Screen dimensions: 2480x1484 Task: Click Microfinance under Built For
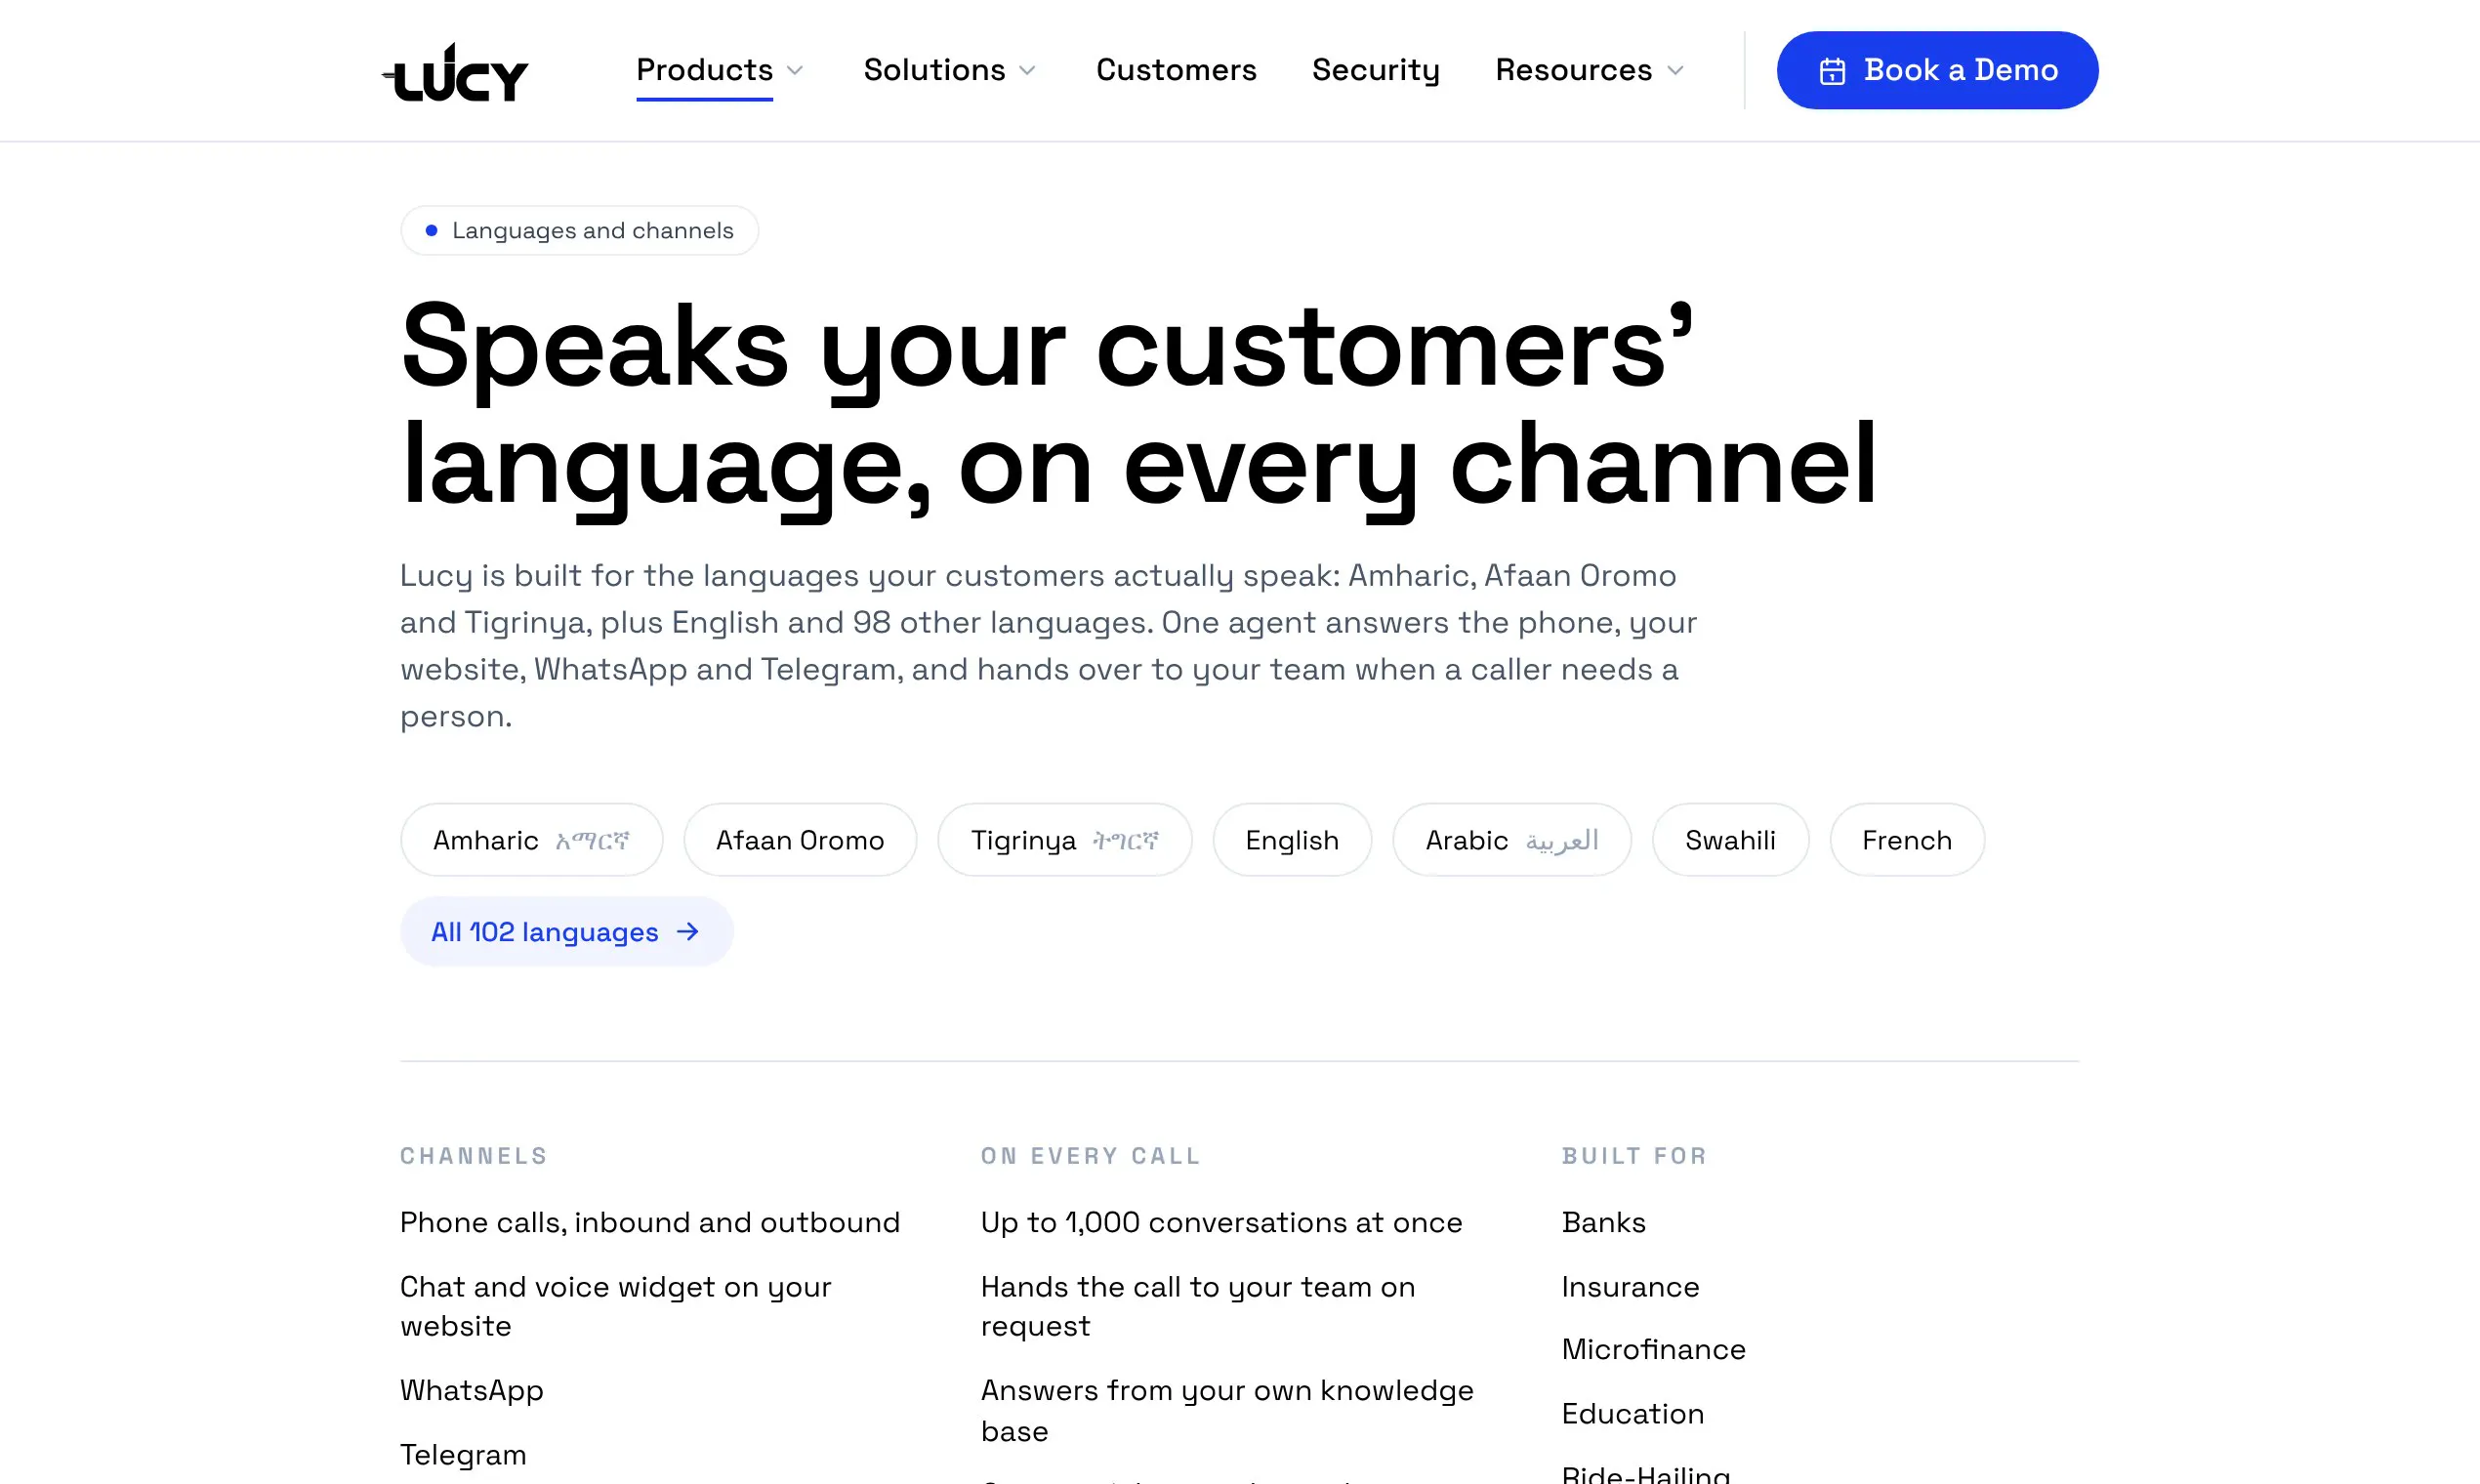[1654, 1350]
